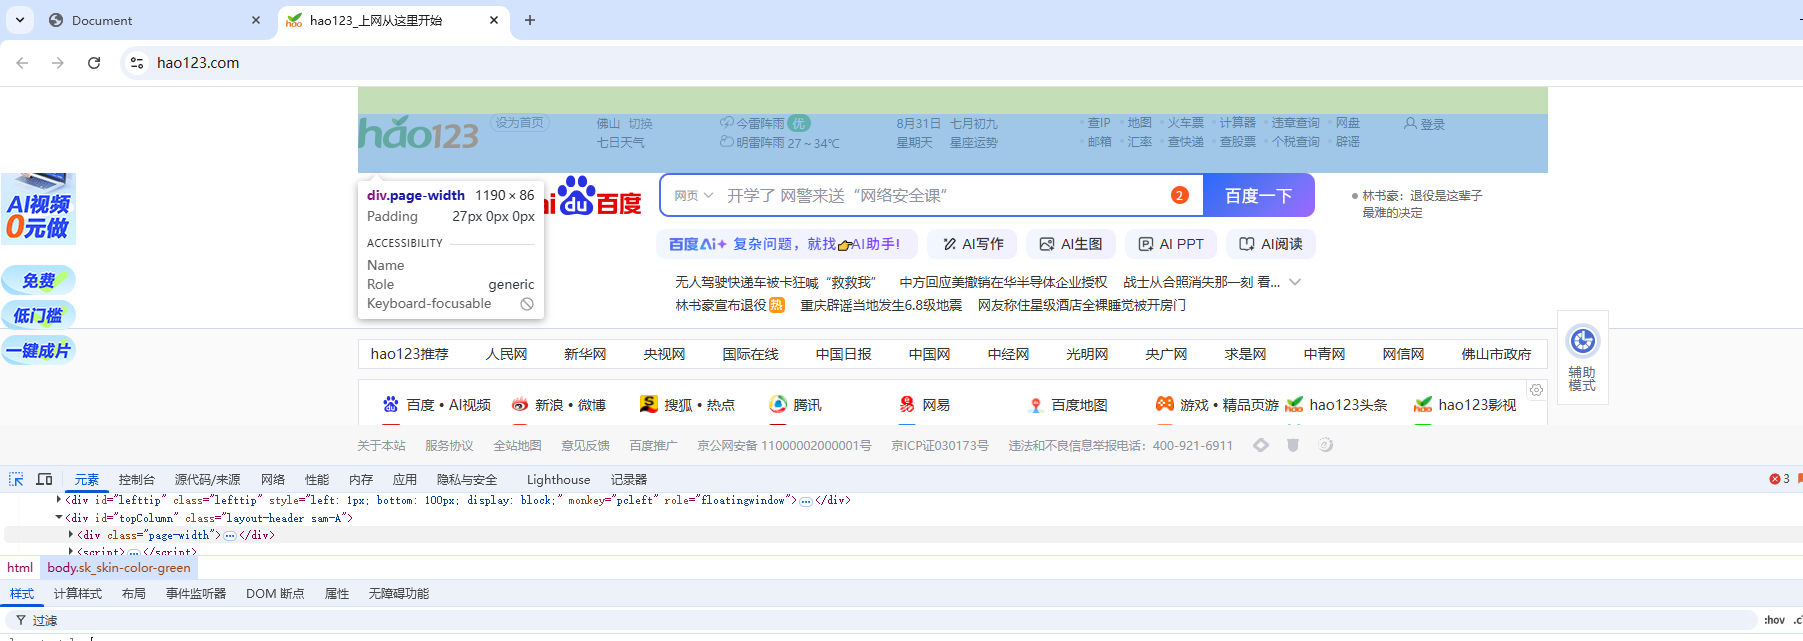The width and height of the screenshot is (1803, 641).
Task: Open a new browser tab with plus
Action: (530, 20)
